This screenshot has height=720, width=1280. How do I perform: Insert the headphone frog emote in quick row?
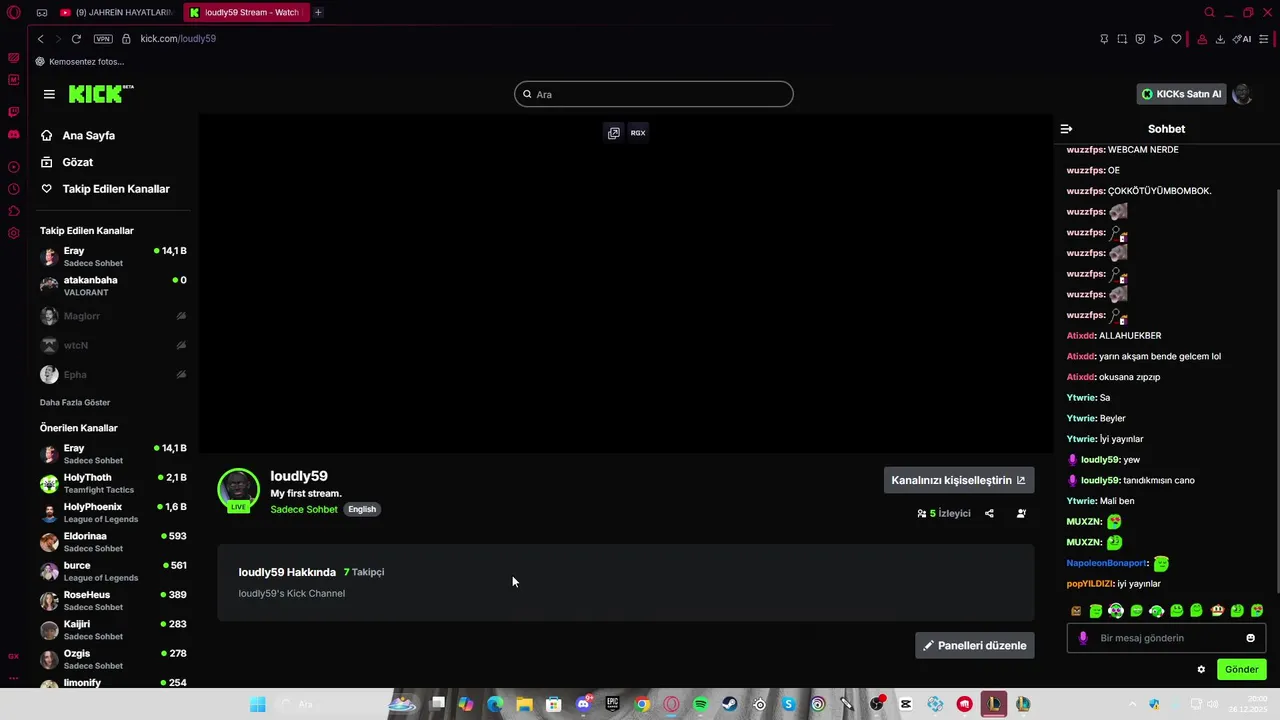[1157, 611]
